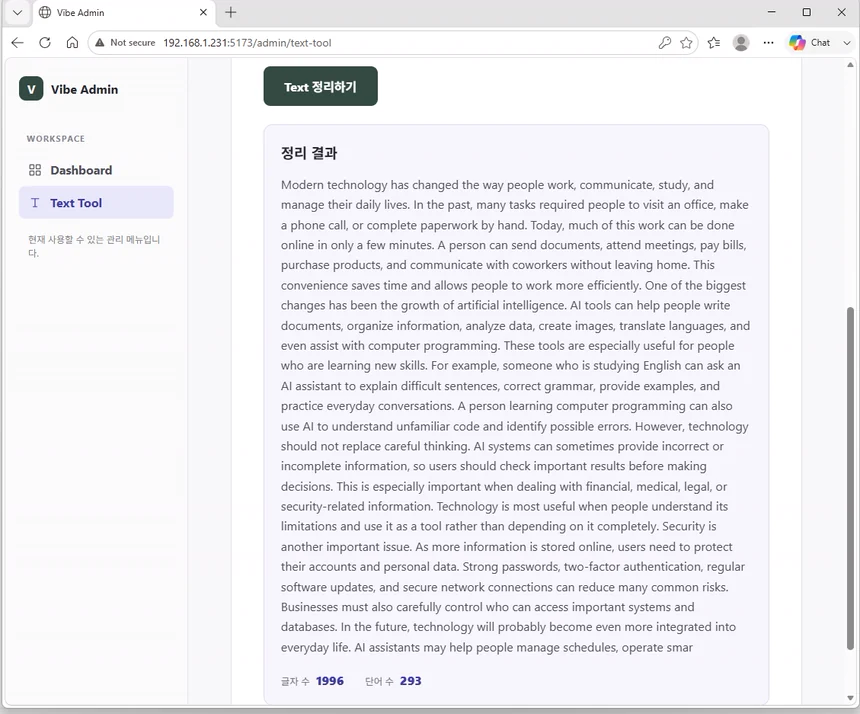Viewport: 860px width, 714px height.
Task: Open browser settings and more menu
Action: click(x=768, y=43)
